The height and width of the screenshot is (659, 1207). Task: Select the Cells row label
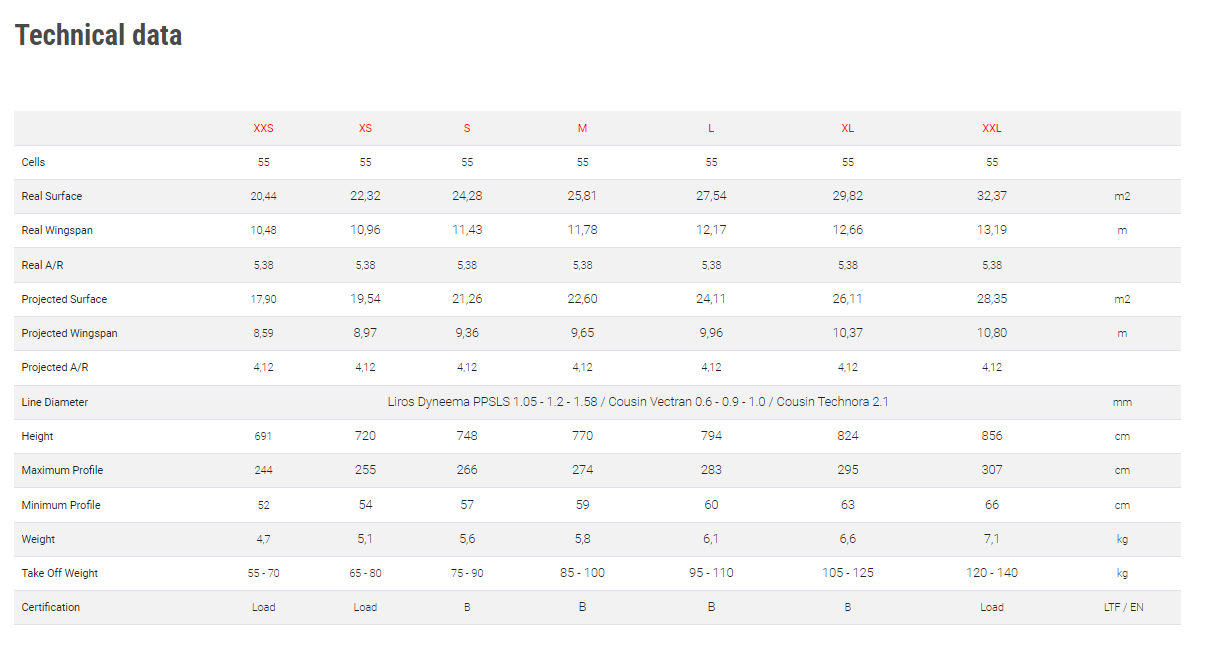33,162
